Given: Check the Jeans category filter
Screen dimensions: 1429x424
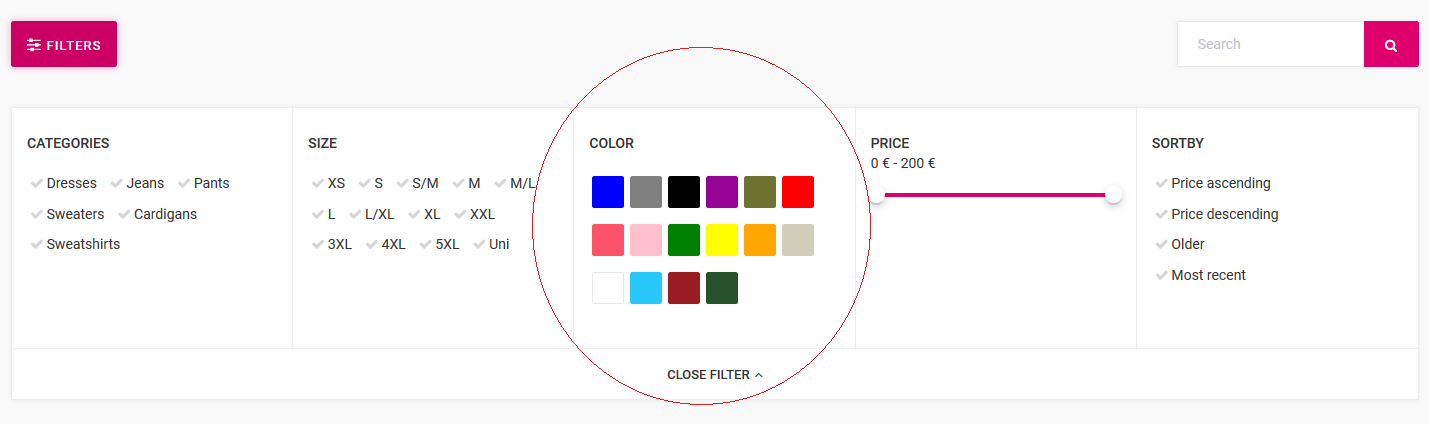Looking at the screenshot, I should [137, 183].
